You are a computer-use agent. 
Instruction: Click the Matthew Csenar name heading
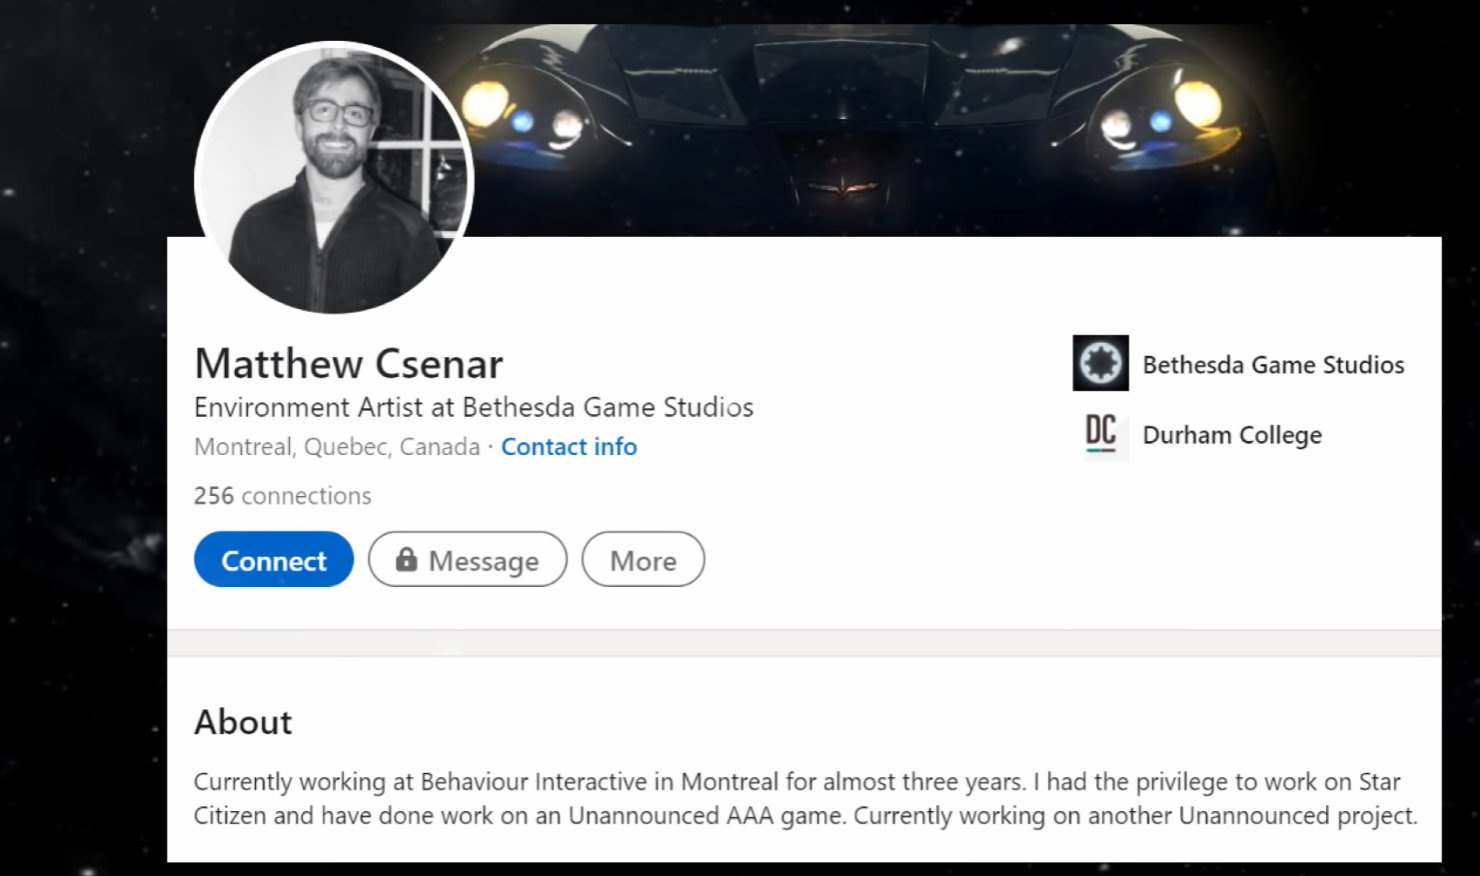click(348, 364)
